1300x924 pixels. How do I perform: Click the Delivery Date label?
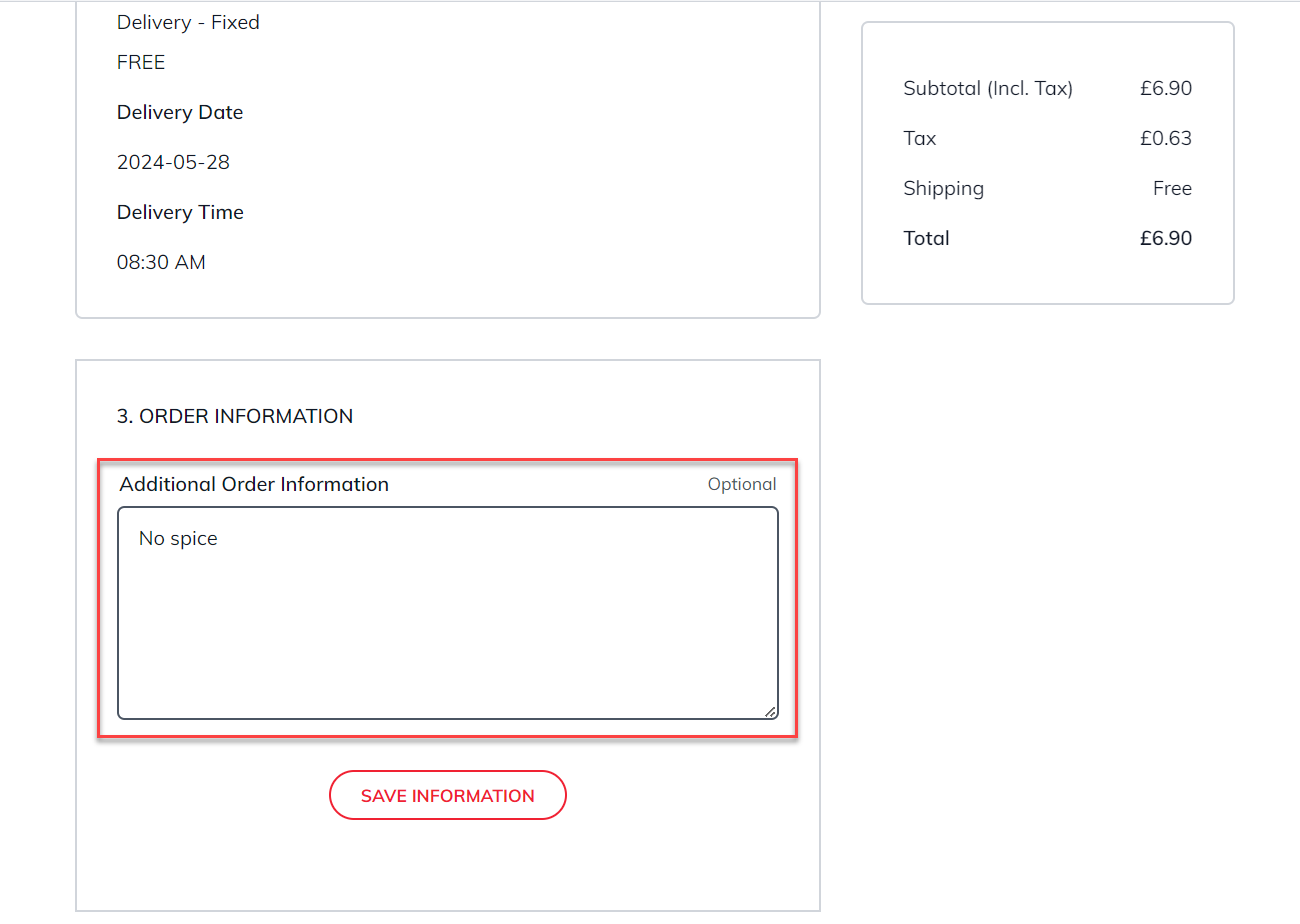click(180, 113)
